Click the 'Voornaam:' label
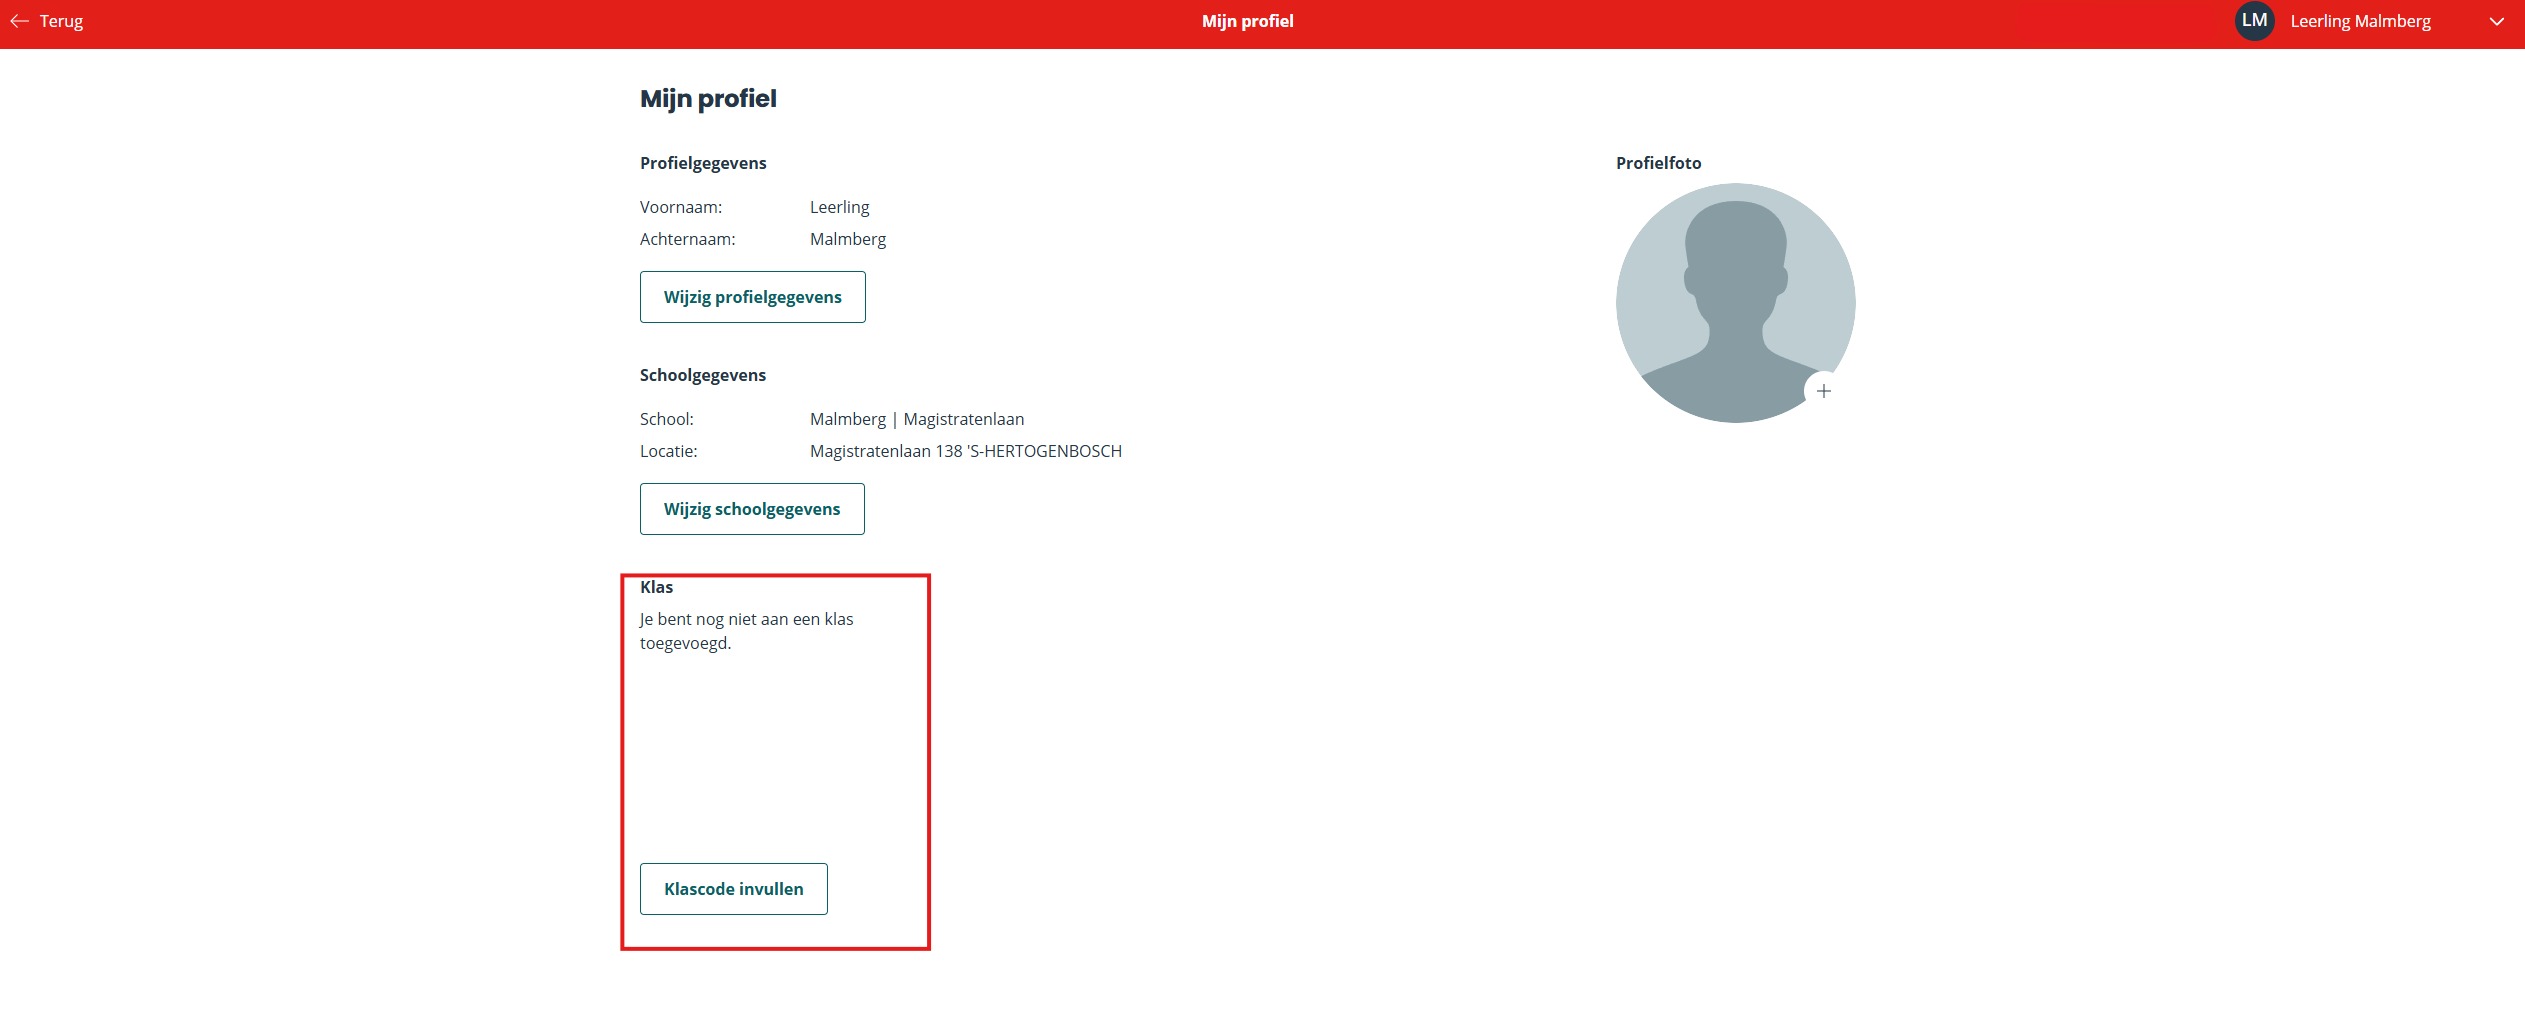2525x1022 pixels. click(x=681, y=207)
